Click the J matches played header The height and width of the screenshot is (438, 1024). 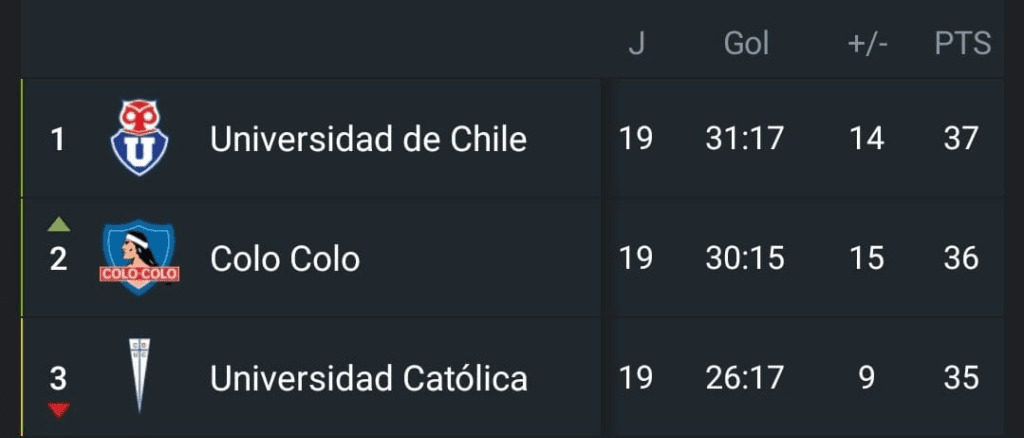pos(636,44)
